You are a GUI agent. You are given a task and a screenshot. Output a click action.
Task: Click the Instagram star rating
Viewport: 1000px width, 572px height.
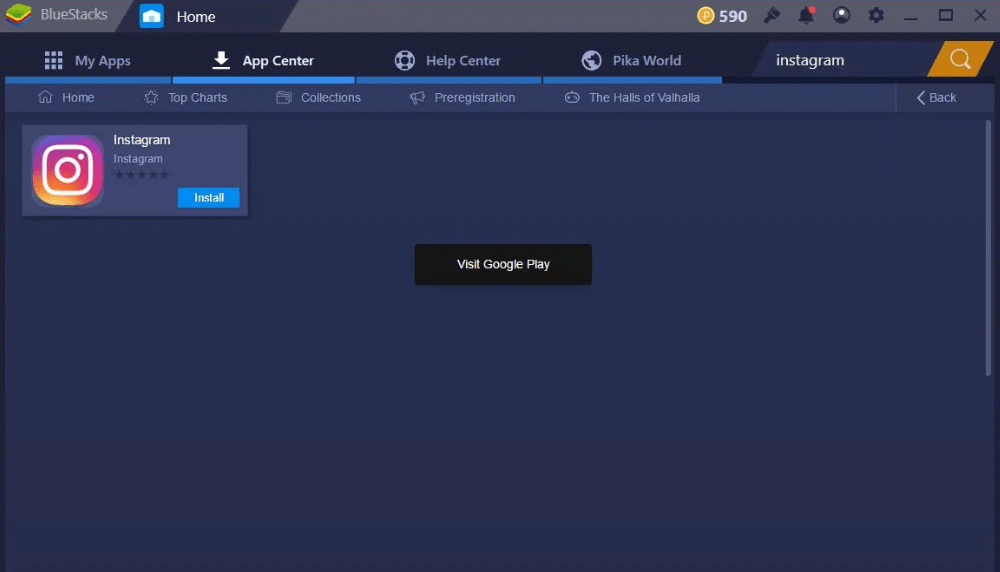(x=142, y=175)
